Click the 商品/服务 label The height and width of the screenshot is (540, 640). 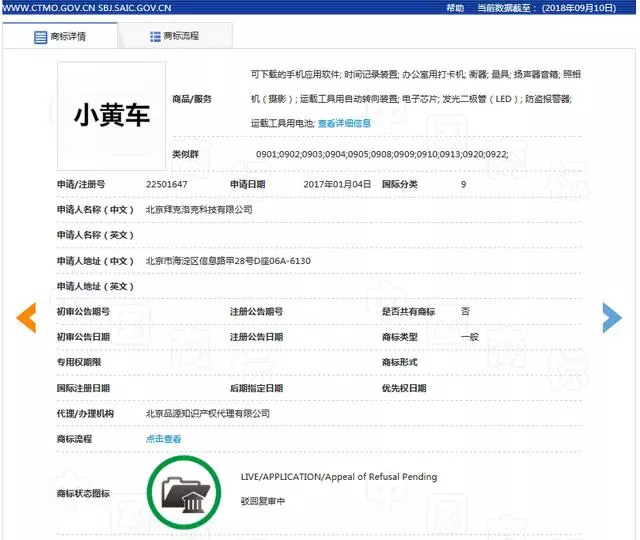point(192,99)
